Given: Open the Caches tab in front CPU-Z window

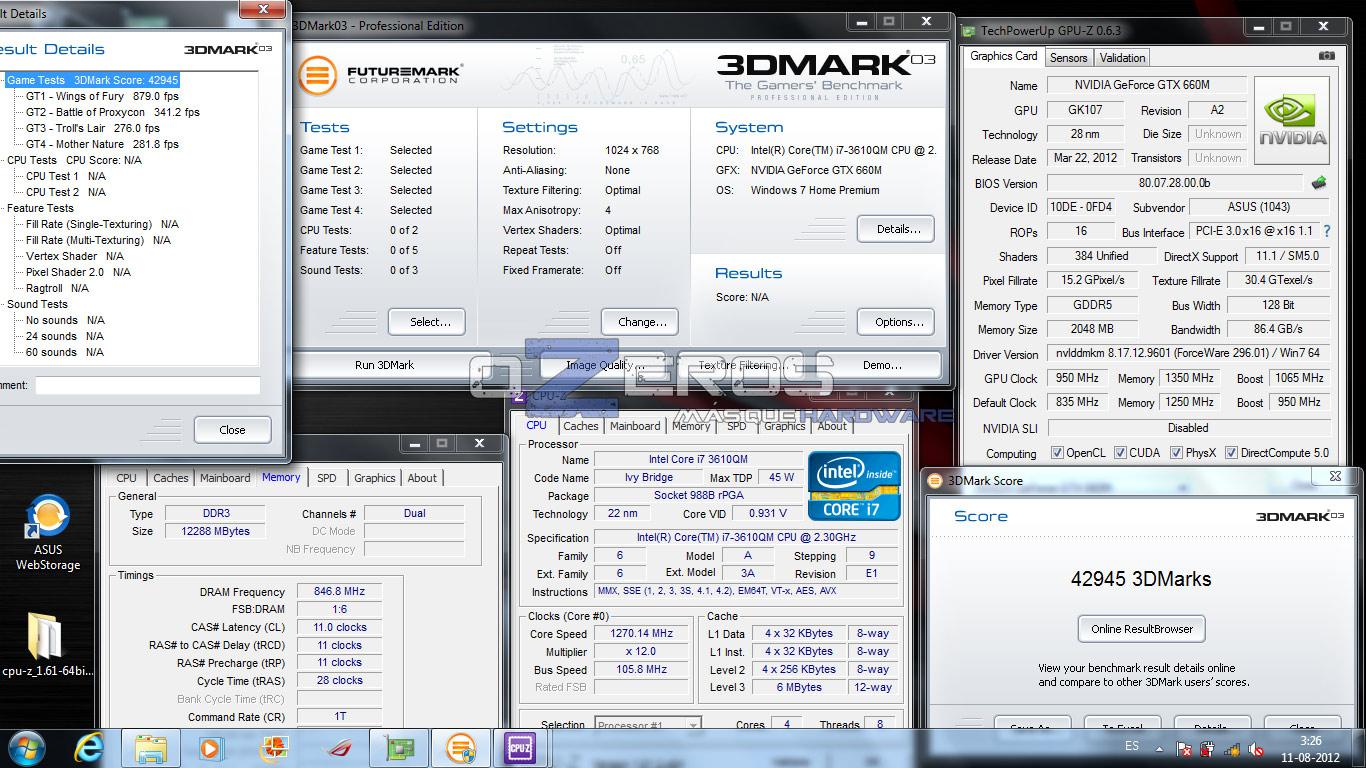Looking at the screenshot, I should (x=580, y=426).
